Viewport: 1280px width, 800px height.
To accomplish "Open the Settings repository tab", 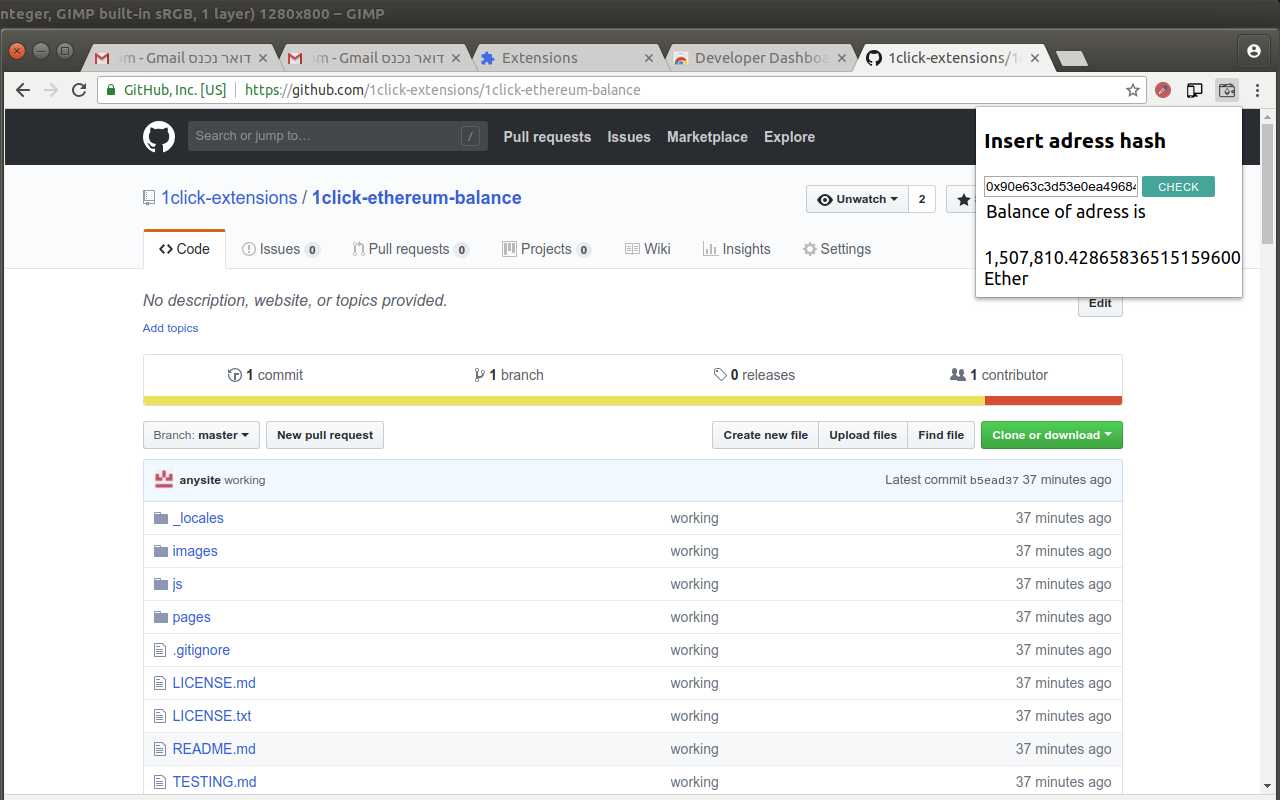I will click(x=836, y=249).
